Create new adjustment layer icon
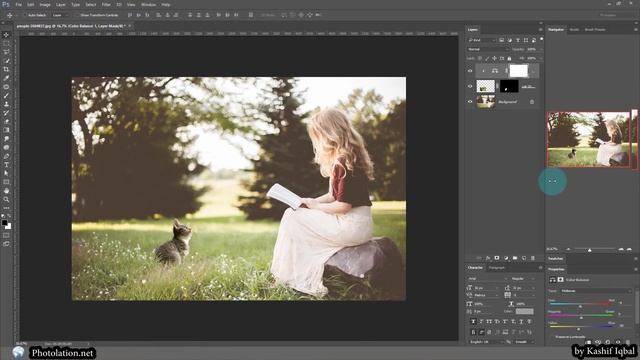Image resolution: width=640 pixels, height=360 pixels. click(x=506, y=258)
